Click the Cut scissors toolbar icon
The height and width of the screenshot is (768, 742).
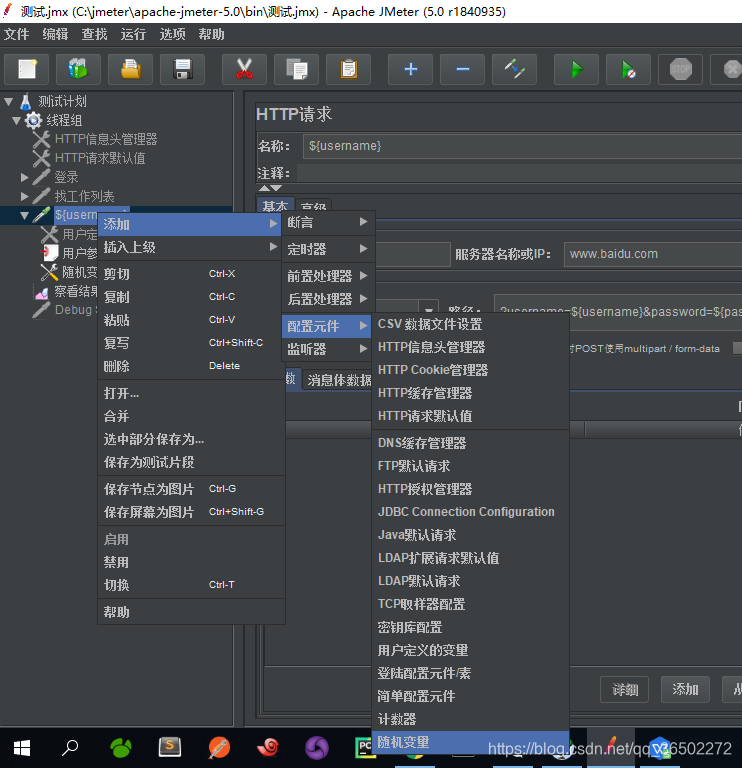click(x=244, y=69)
